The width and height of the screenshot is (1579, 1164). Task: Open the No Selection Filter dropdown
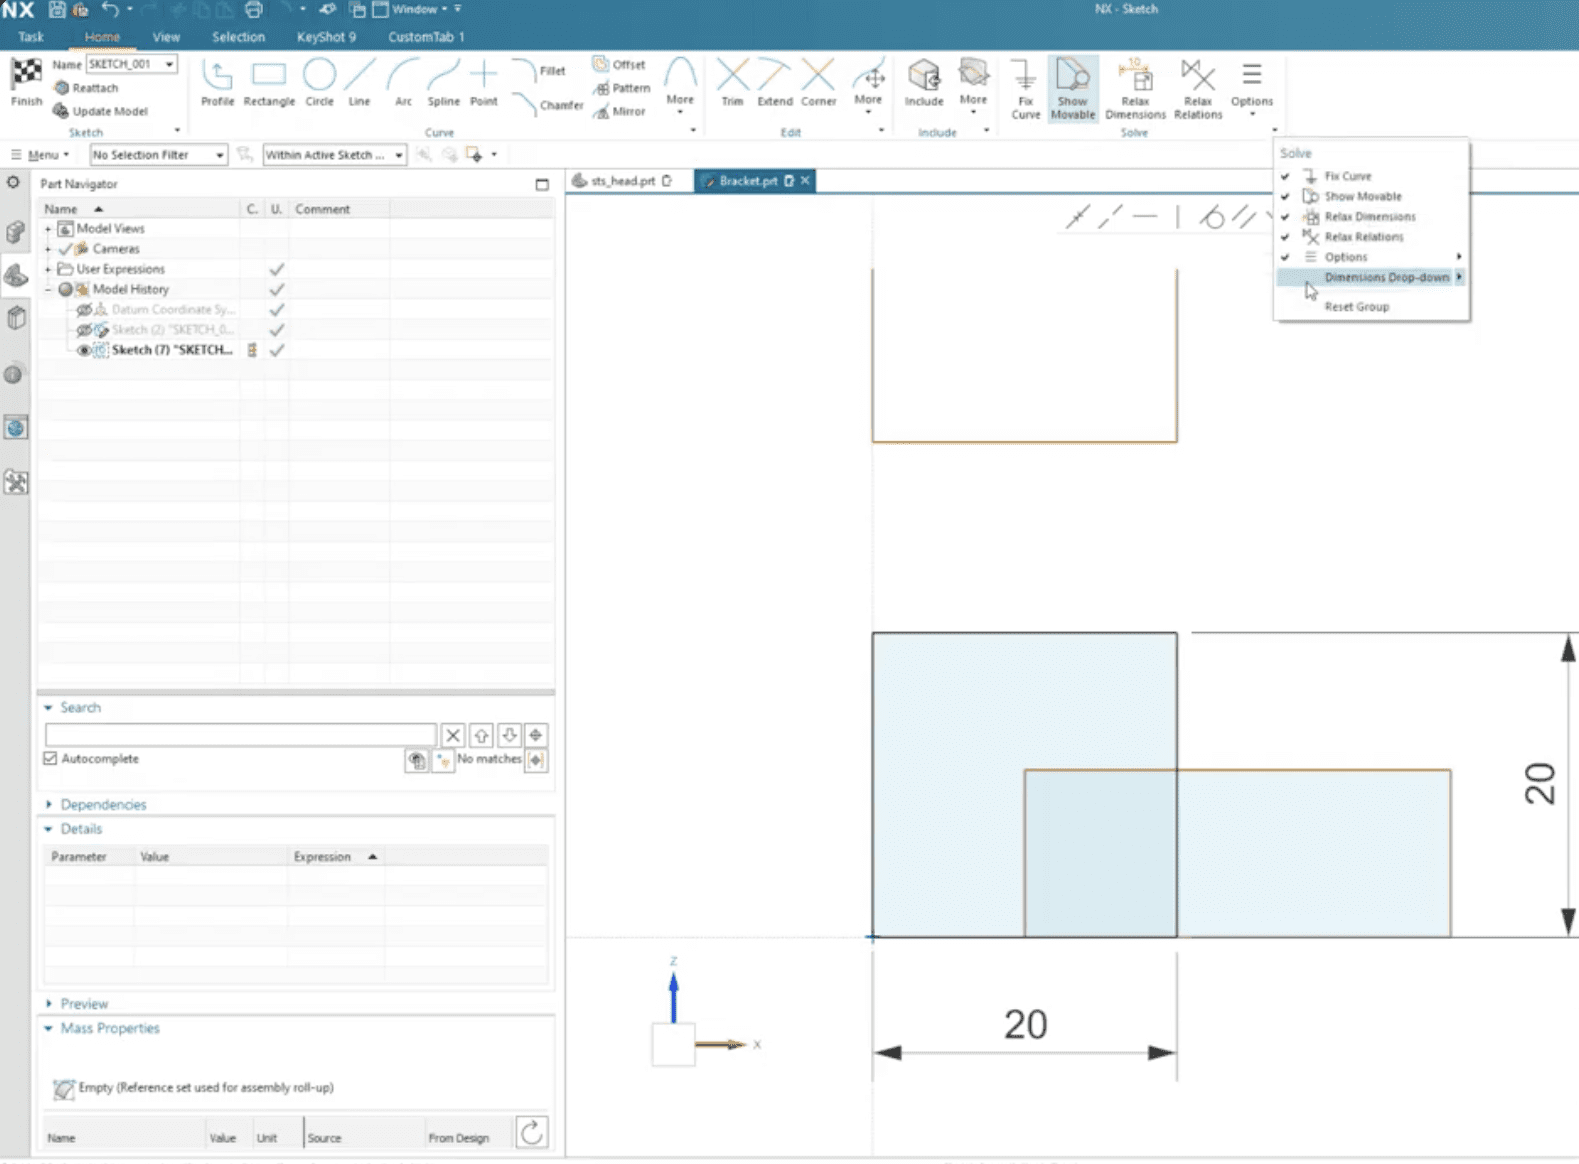[x=219, y=155]
